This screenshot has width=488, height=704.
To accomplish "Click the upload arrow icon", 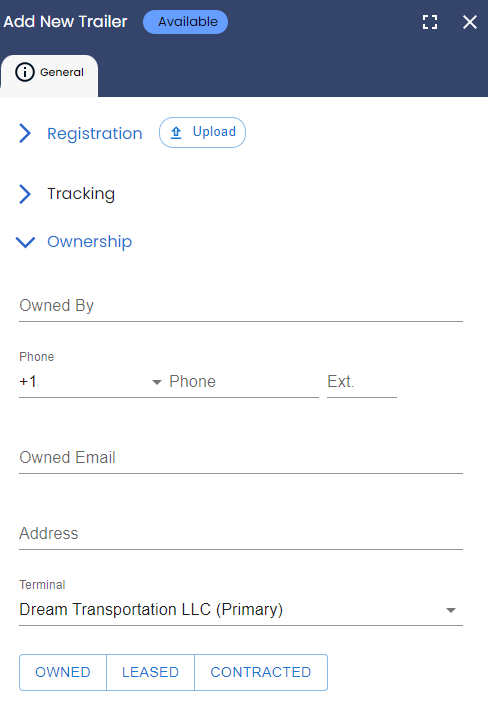I will 176,132.
